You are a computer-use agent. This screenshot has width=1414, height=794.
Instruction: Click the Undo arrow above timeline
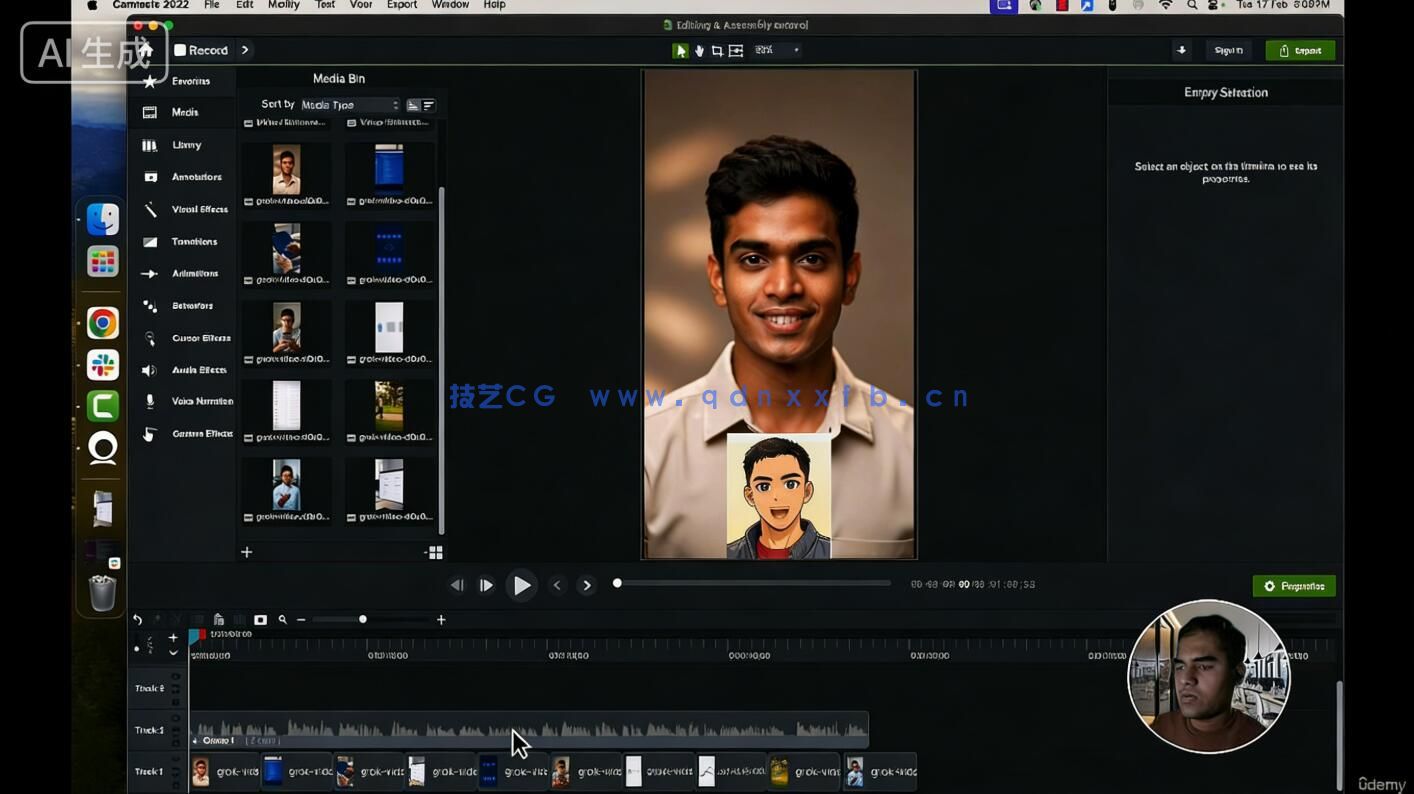pos(138,620)
